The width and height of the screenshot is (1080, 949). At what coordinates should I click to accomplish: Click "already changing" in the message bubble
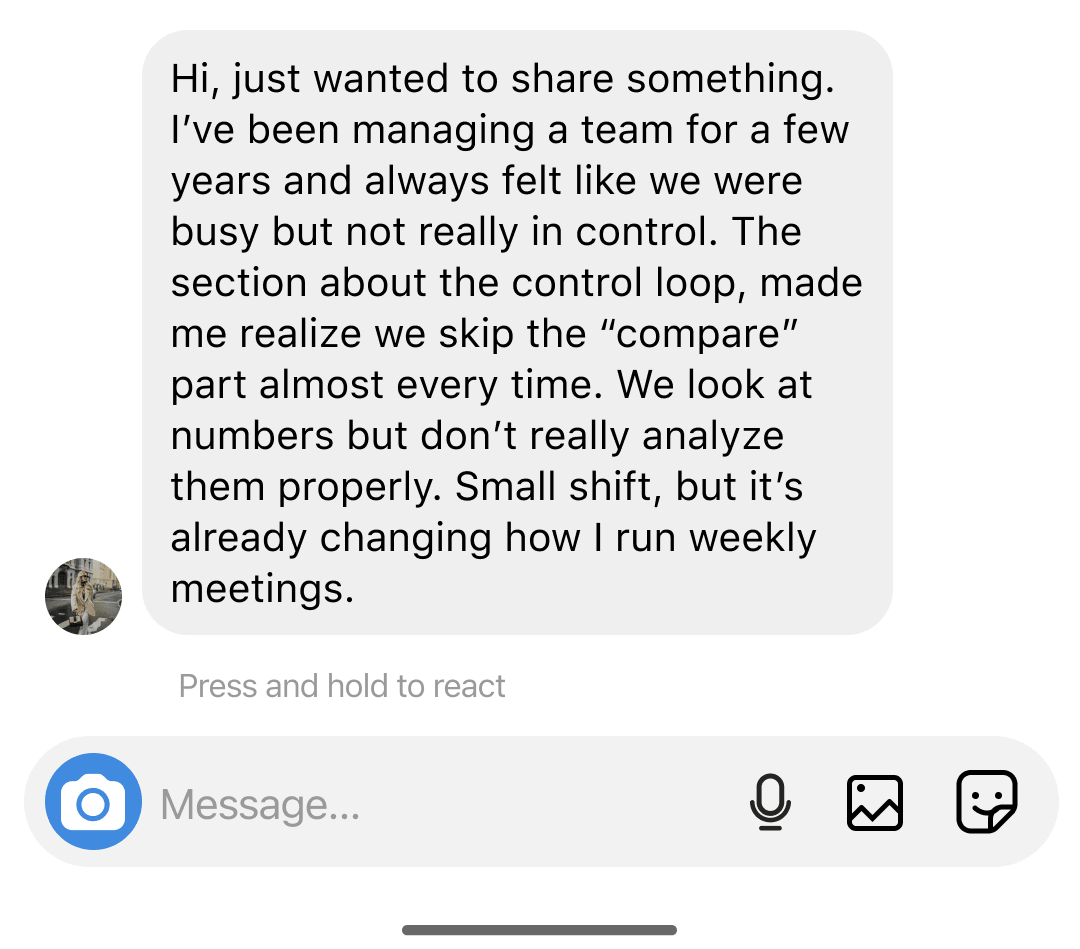click(331, 537)
